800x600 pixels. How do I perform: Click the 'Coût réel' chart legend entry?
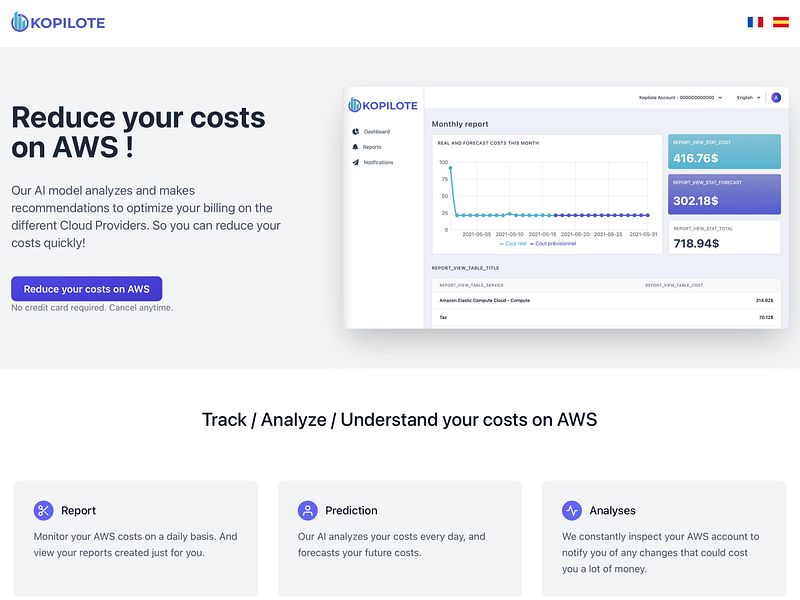[513, 244]
